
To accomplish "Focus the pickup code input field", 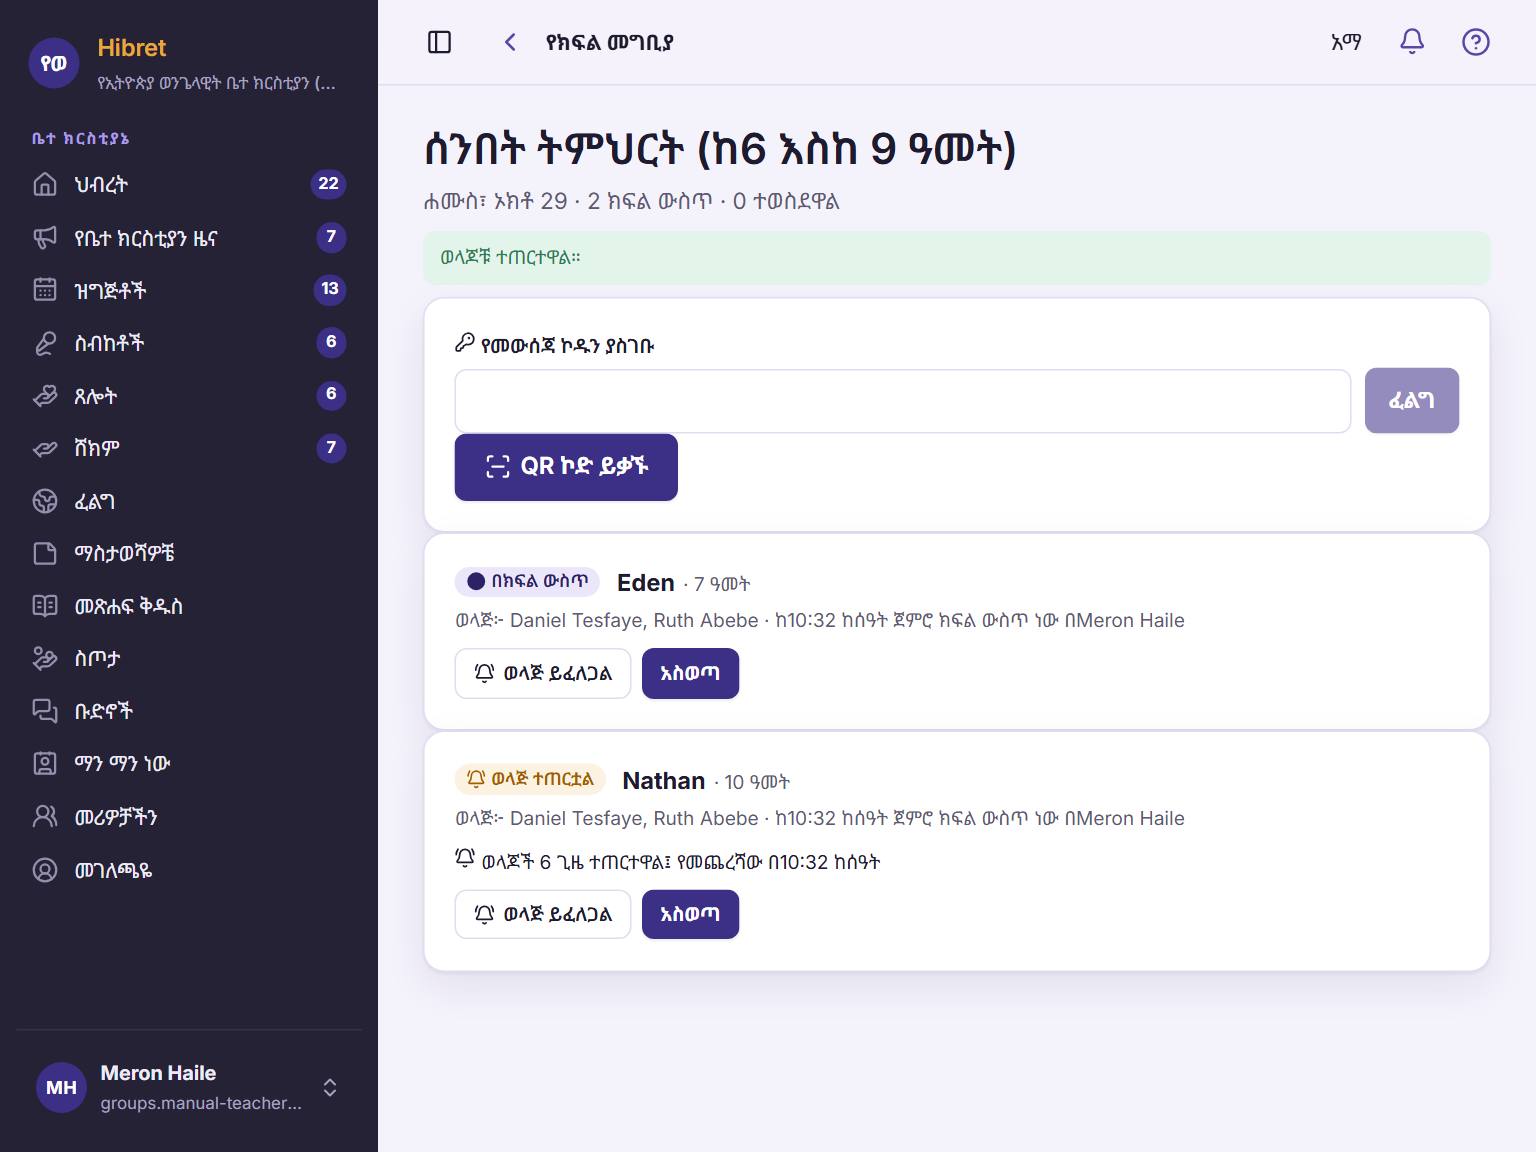I will click(903, 401).
